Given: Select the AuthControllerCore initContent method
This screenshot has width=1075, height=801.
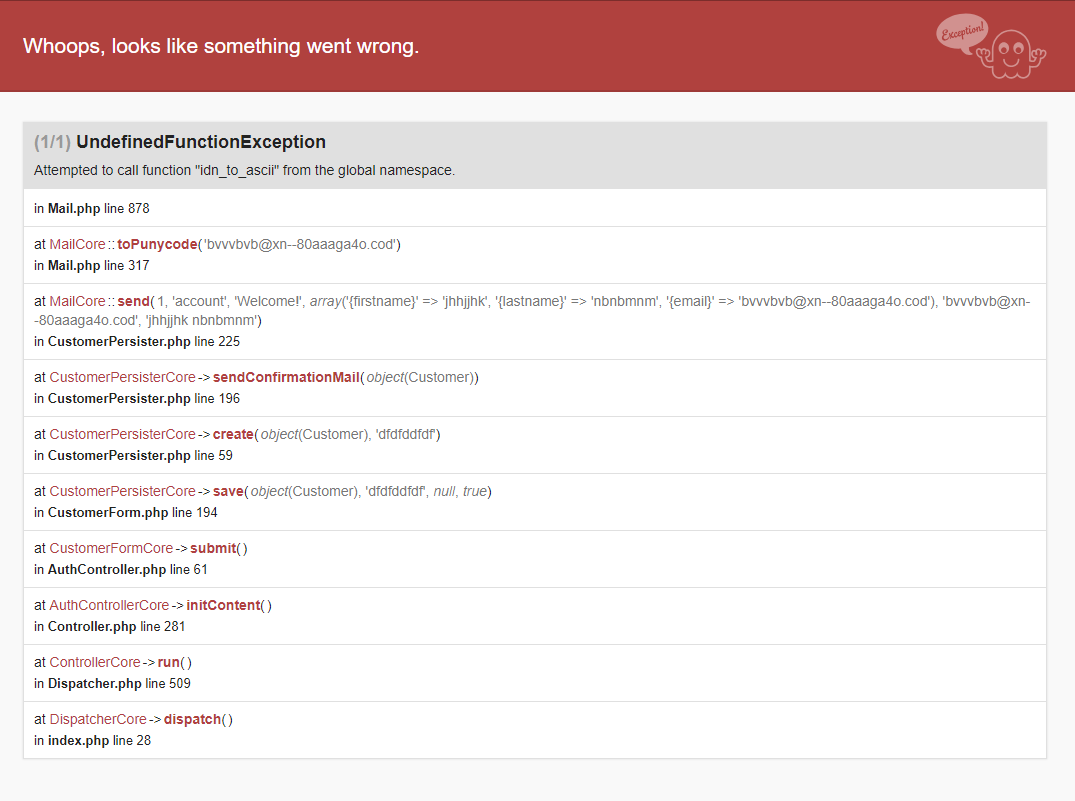Looking at the screenshot, I should pyautogui.click(x=222, y=606).
